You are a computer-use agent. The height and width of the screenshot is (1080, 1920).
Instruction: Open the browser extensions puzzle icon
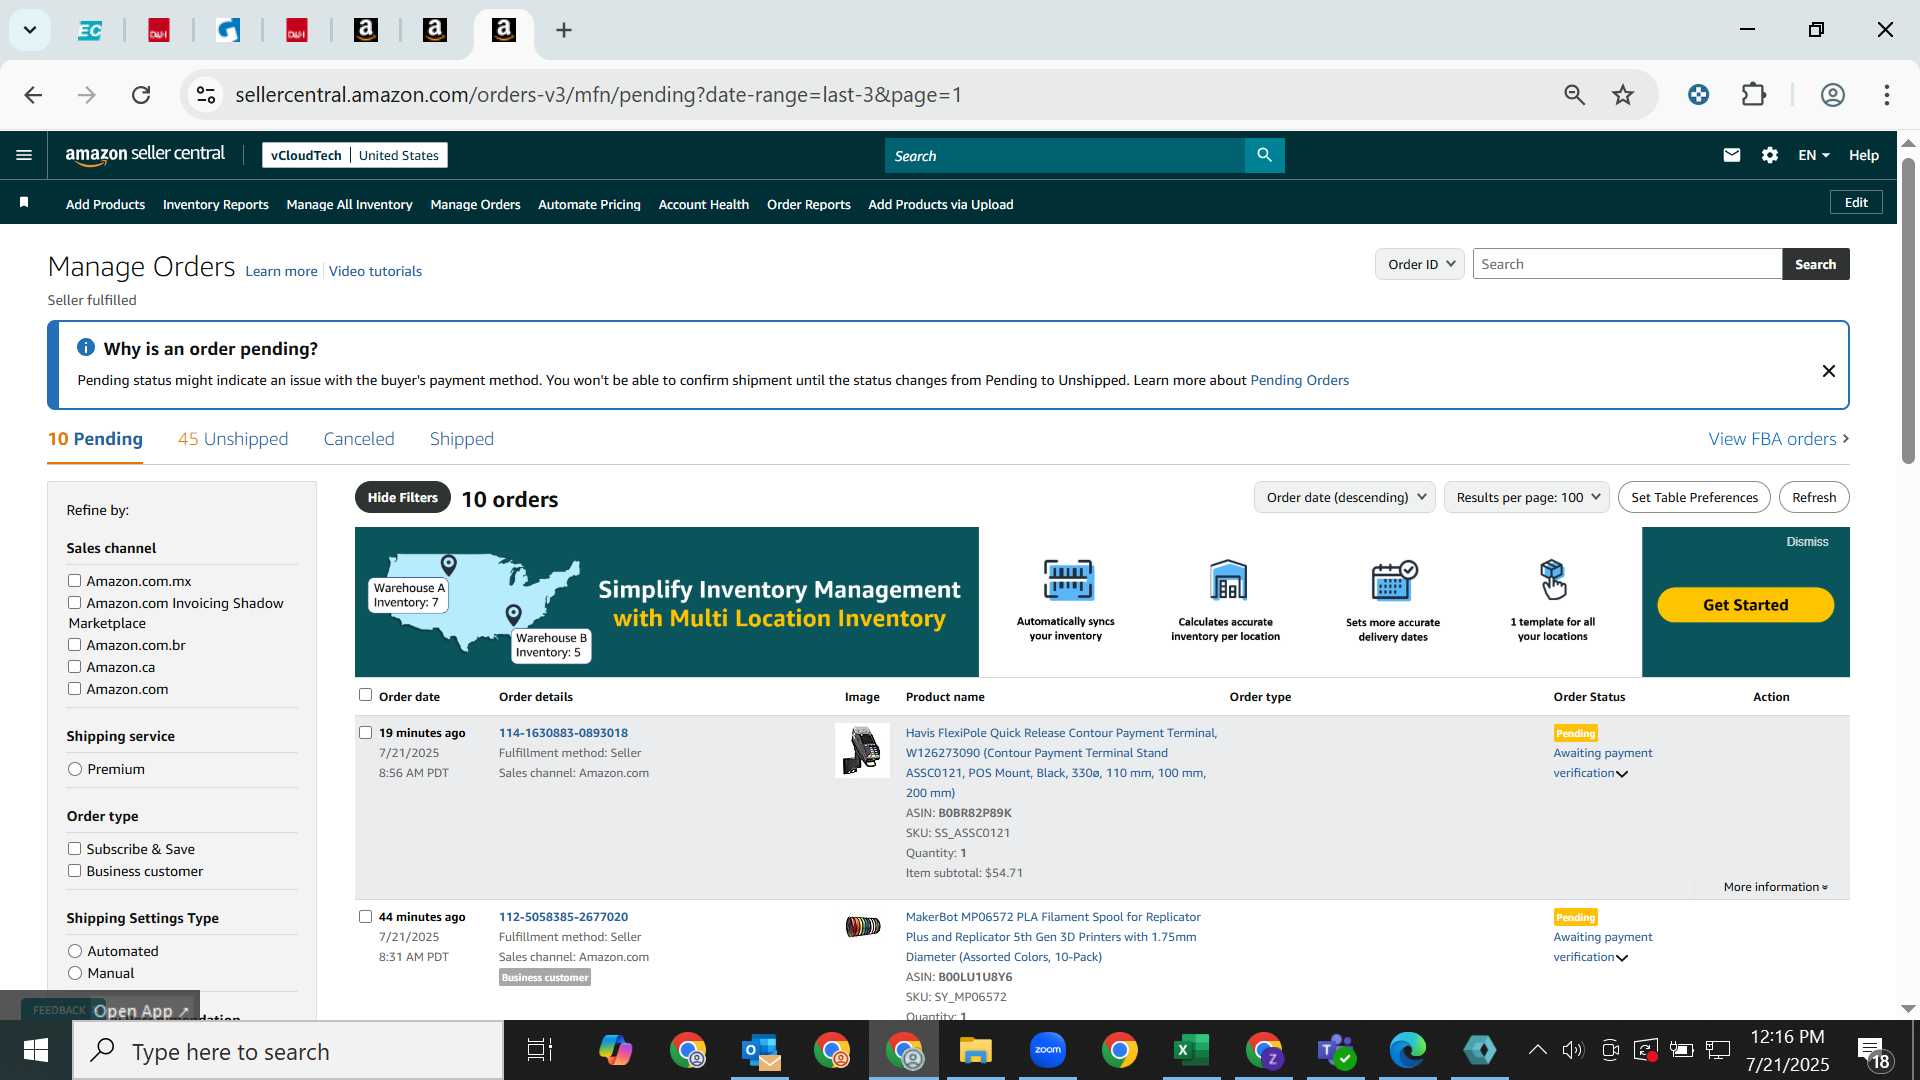pyautogui.click(x=1753, y=95)
